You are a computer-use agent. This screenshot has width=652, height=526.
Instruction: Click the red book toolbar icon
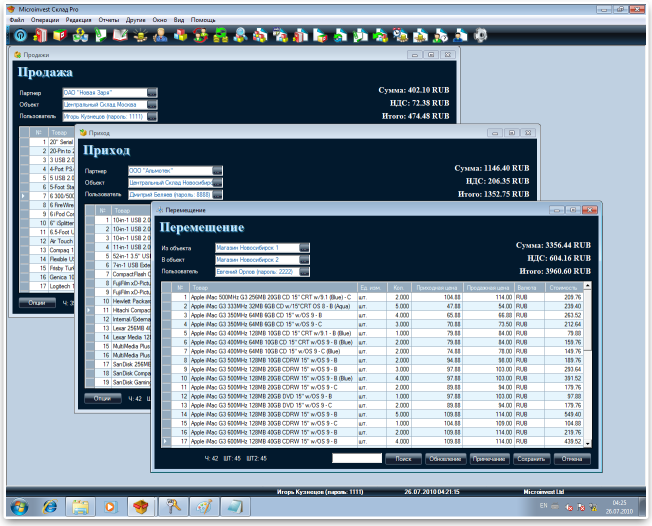40,35
